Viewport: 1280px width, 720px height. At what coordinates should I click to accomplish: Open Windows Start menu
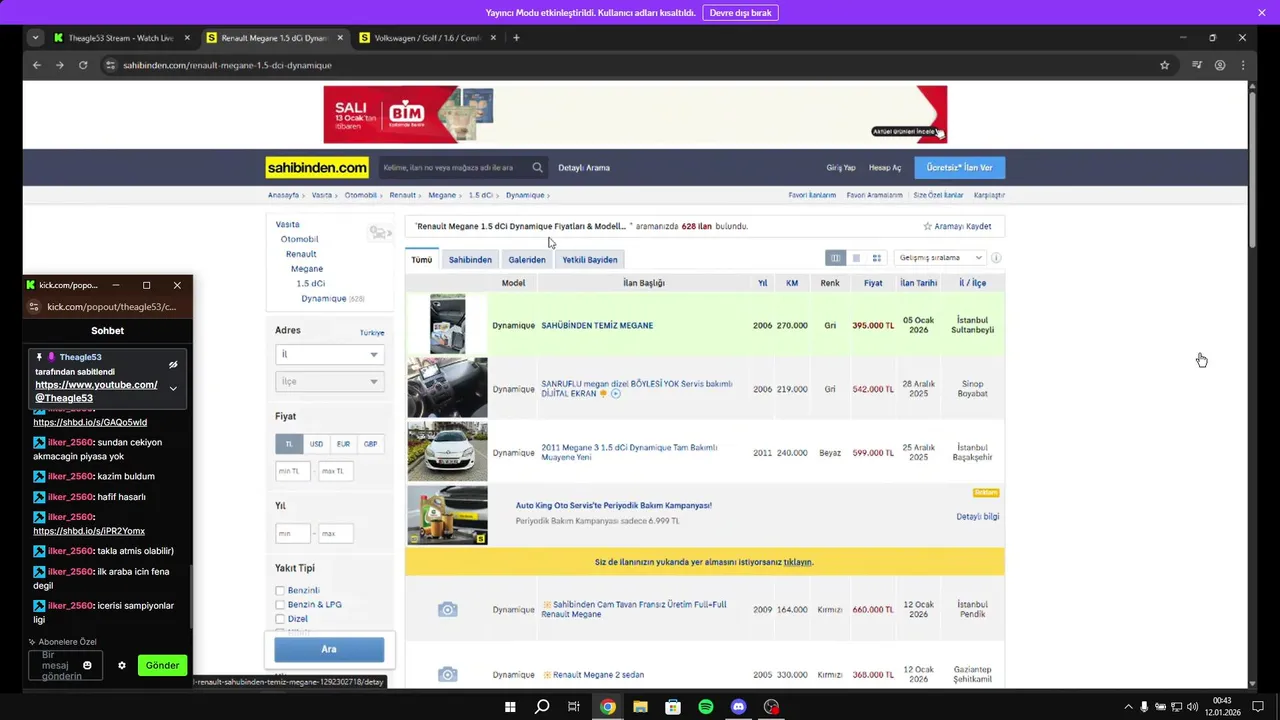510,707
